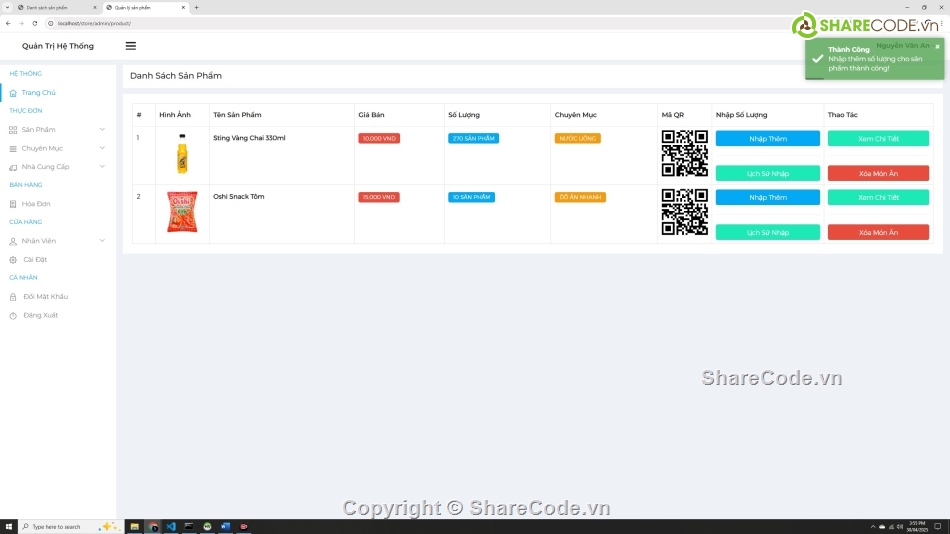Click Giá Bán column header

(x=371, y=115)
